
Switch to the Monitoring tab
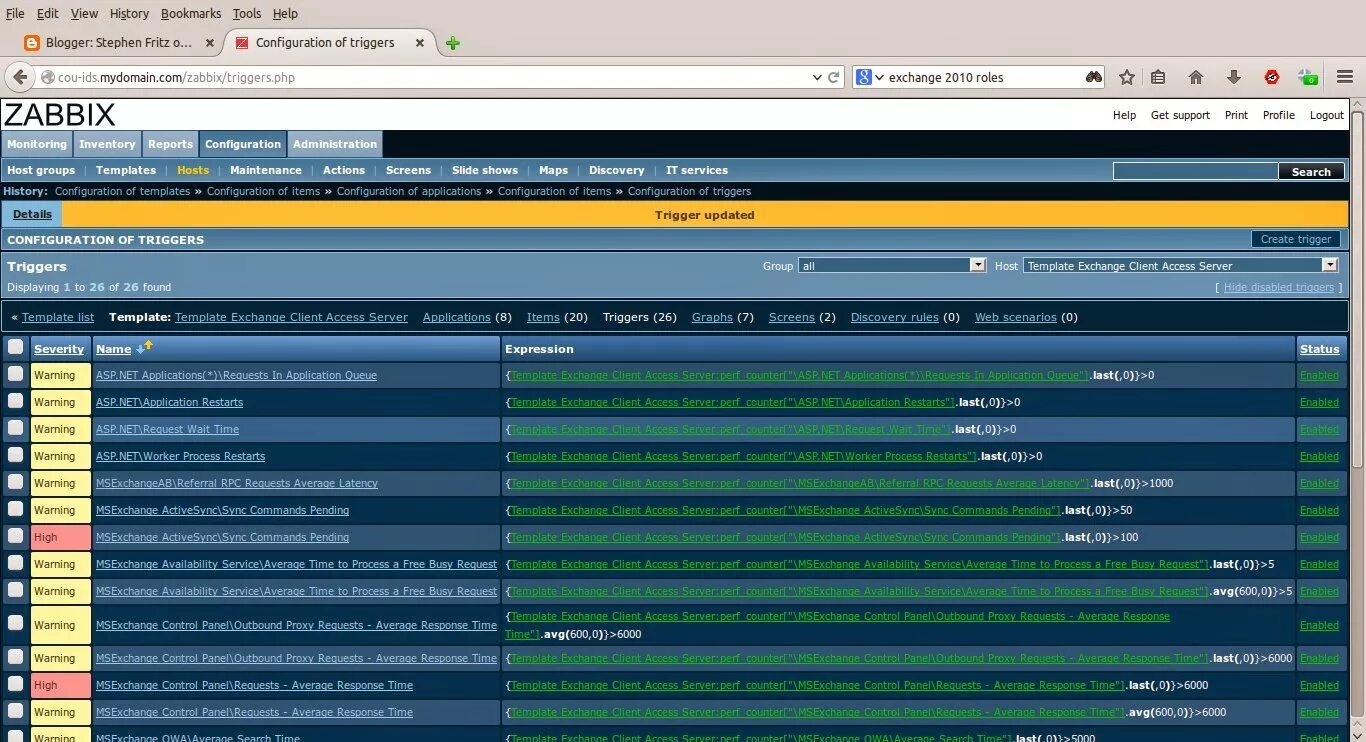point(37,144)
